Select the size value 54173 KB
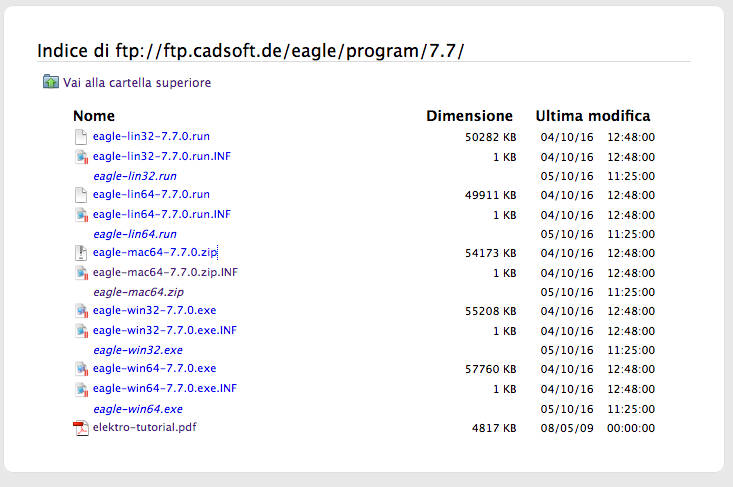733x487 pixels. (x=490, y=253)
